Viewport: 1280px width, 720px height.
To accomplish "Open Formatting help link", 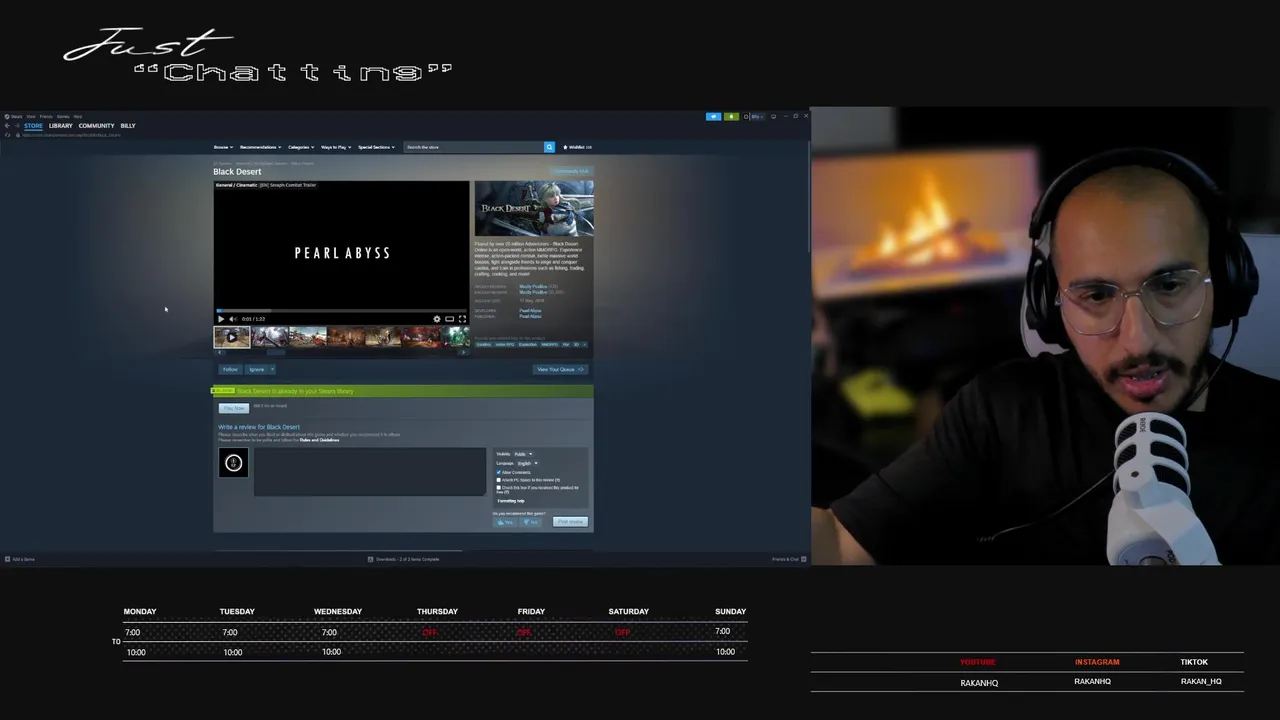I will (511, 501).
